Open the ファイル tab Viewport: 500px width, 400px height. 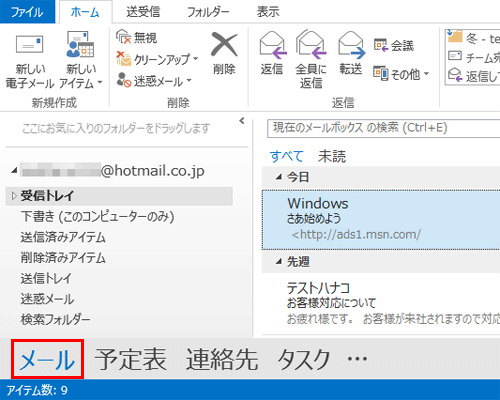pyautogui.click(x=27, y=12)
